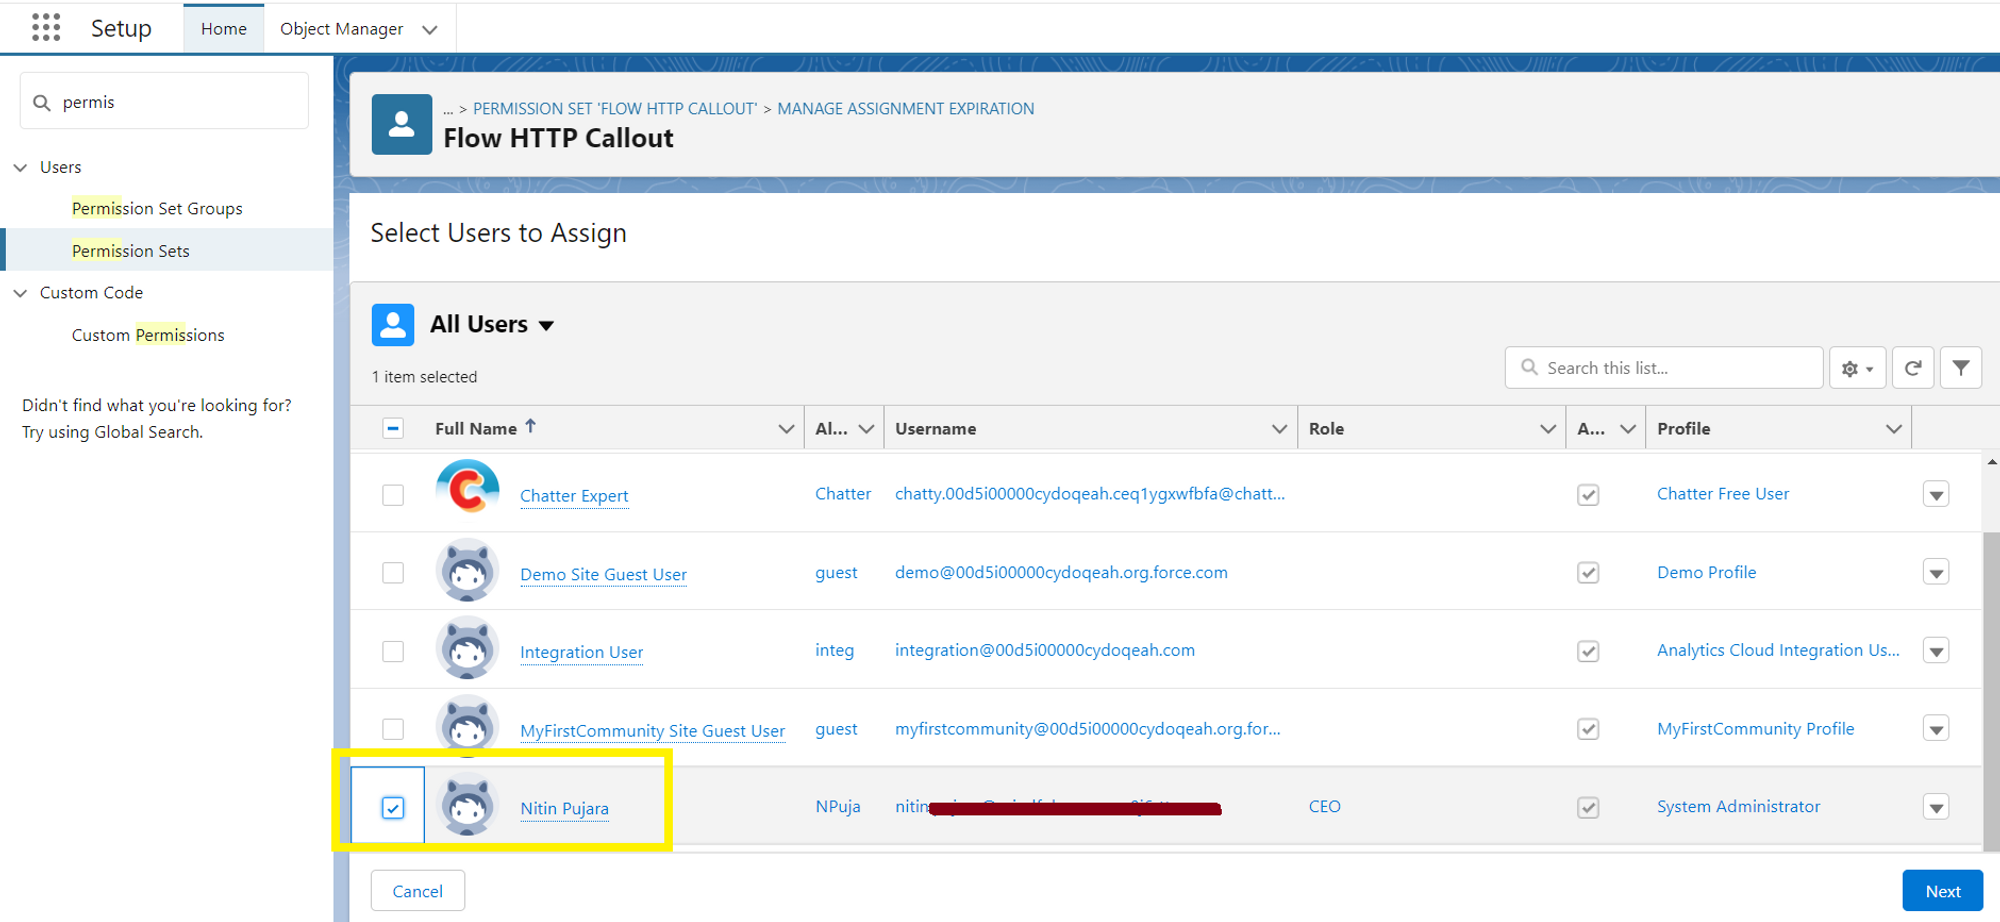Click inside the Search this list field
Image resolution: width=2000 pixels, height=922 pixels.
(1663, 367)
